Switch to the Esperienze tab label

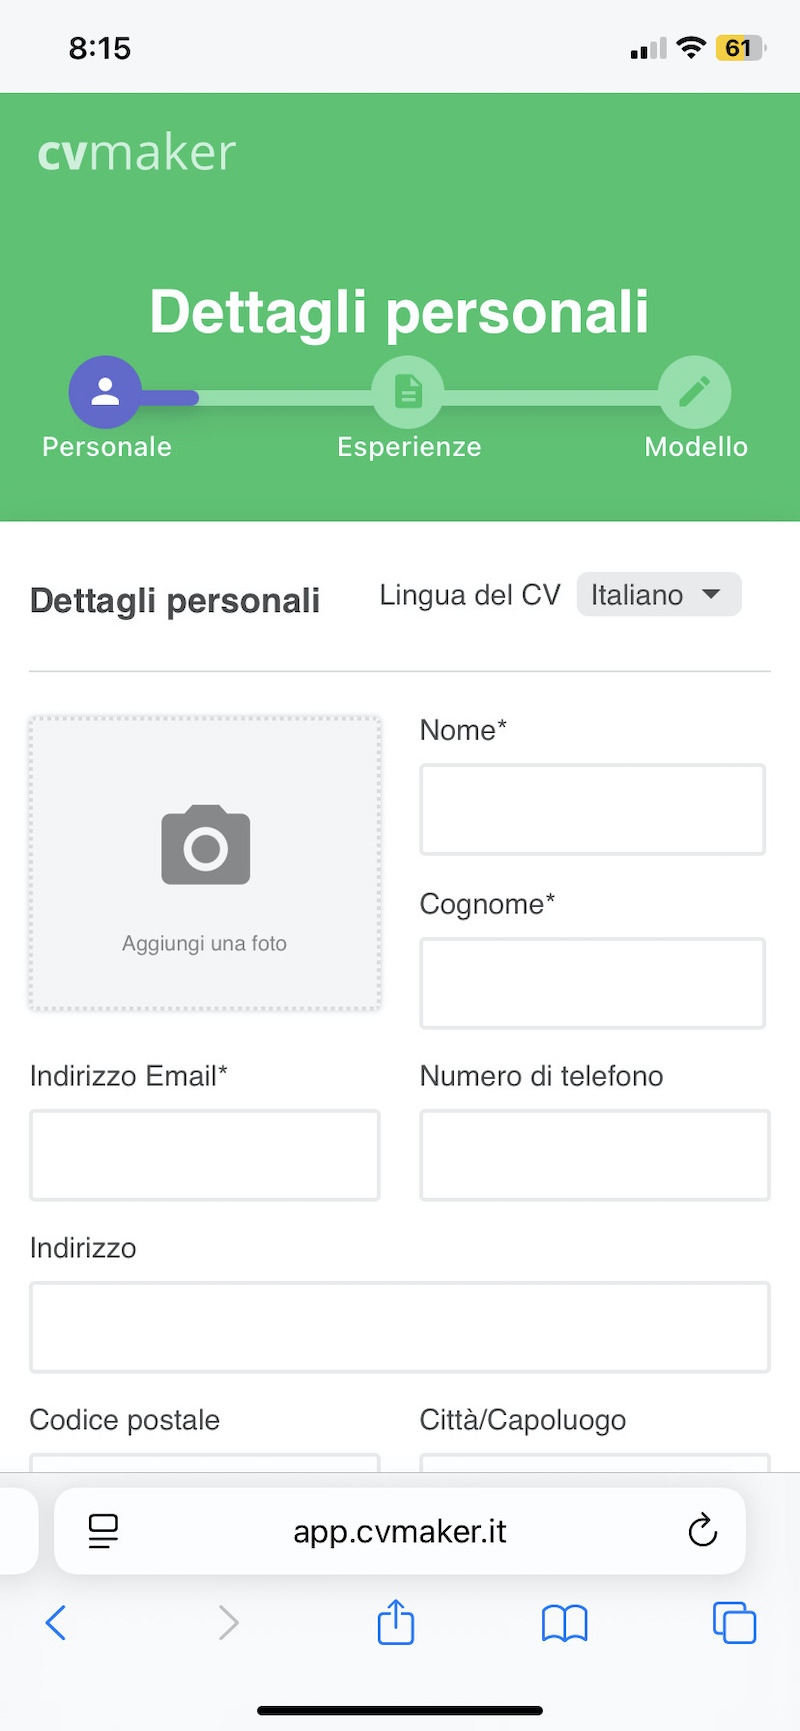408,446
